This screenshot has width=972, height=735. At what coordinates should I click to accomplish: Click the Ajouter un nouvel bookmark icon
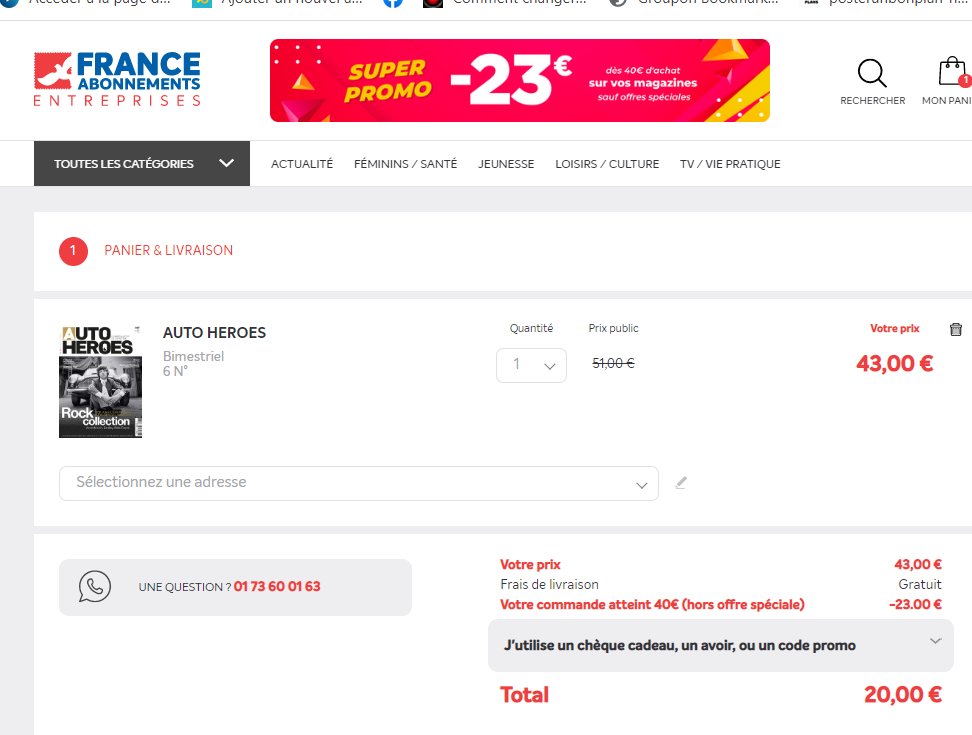[x=202, y=3]
